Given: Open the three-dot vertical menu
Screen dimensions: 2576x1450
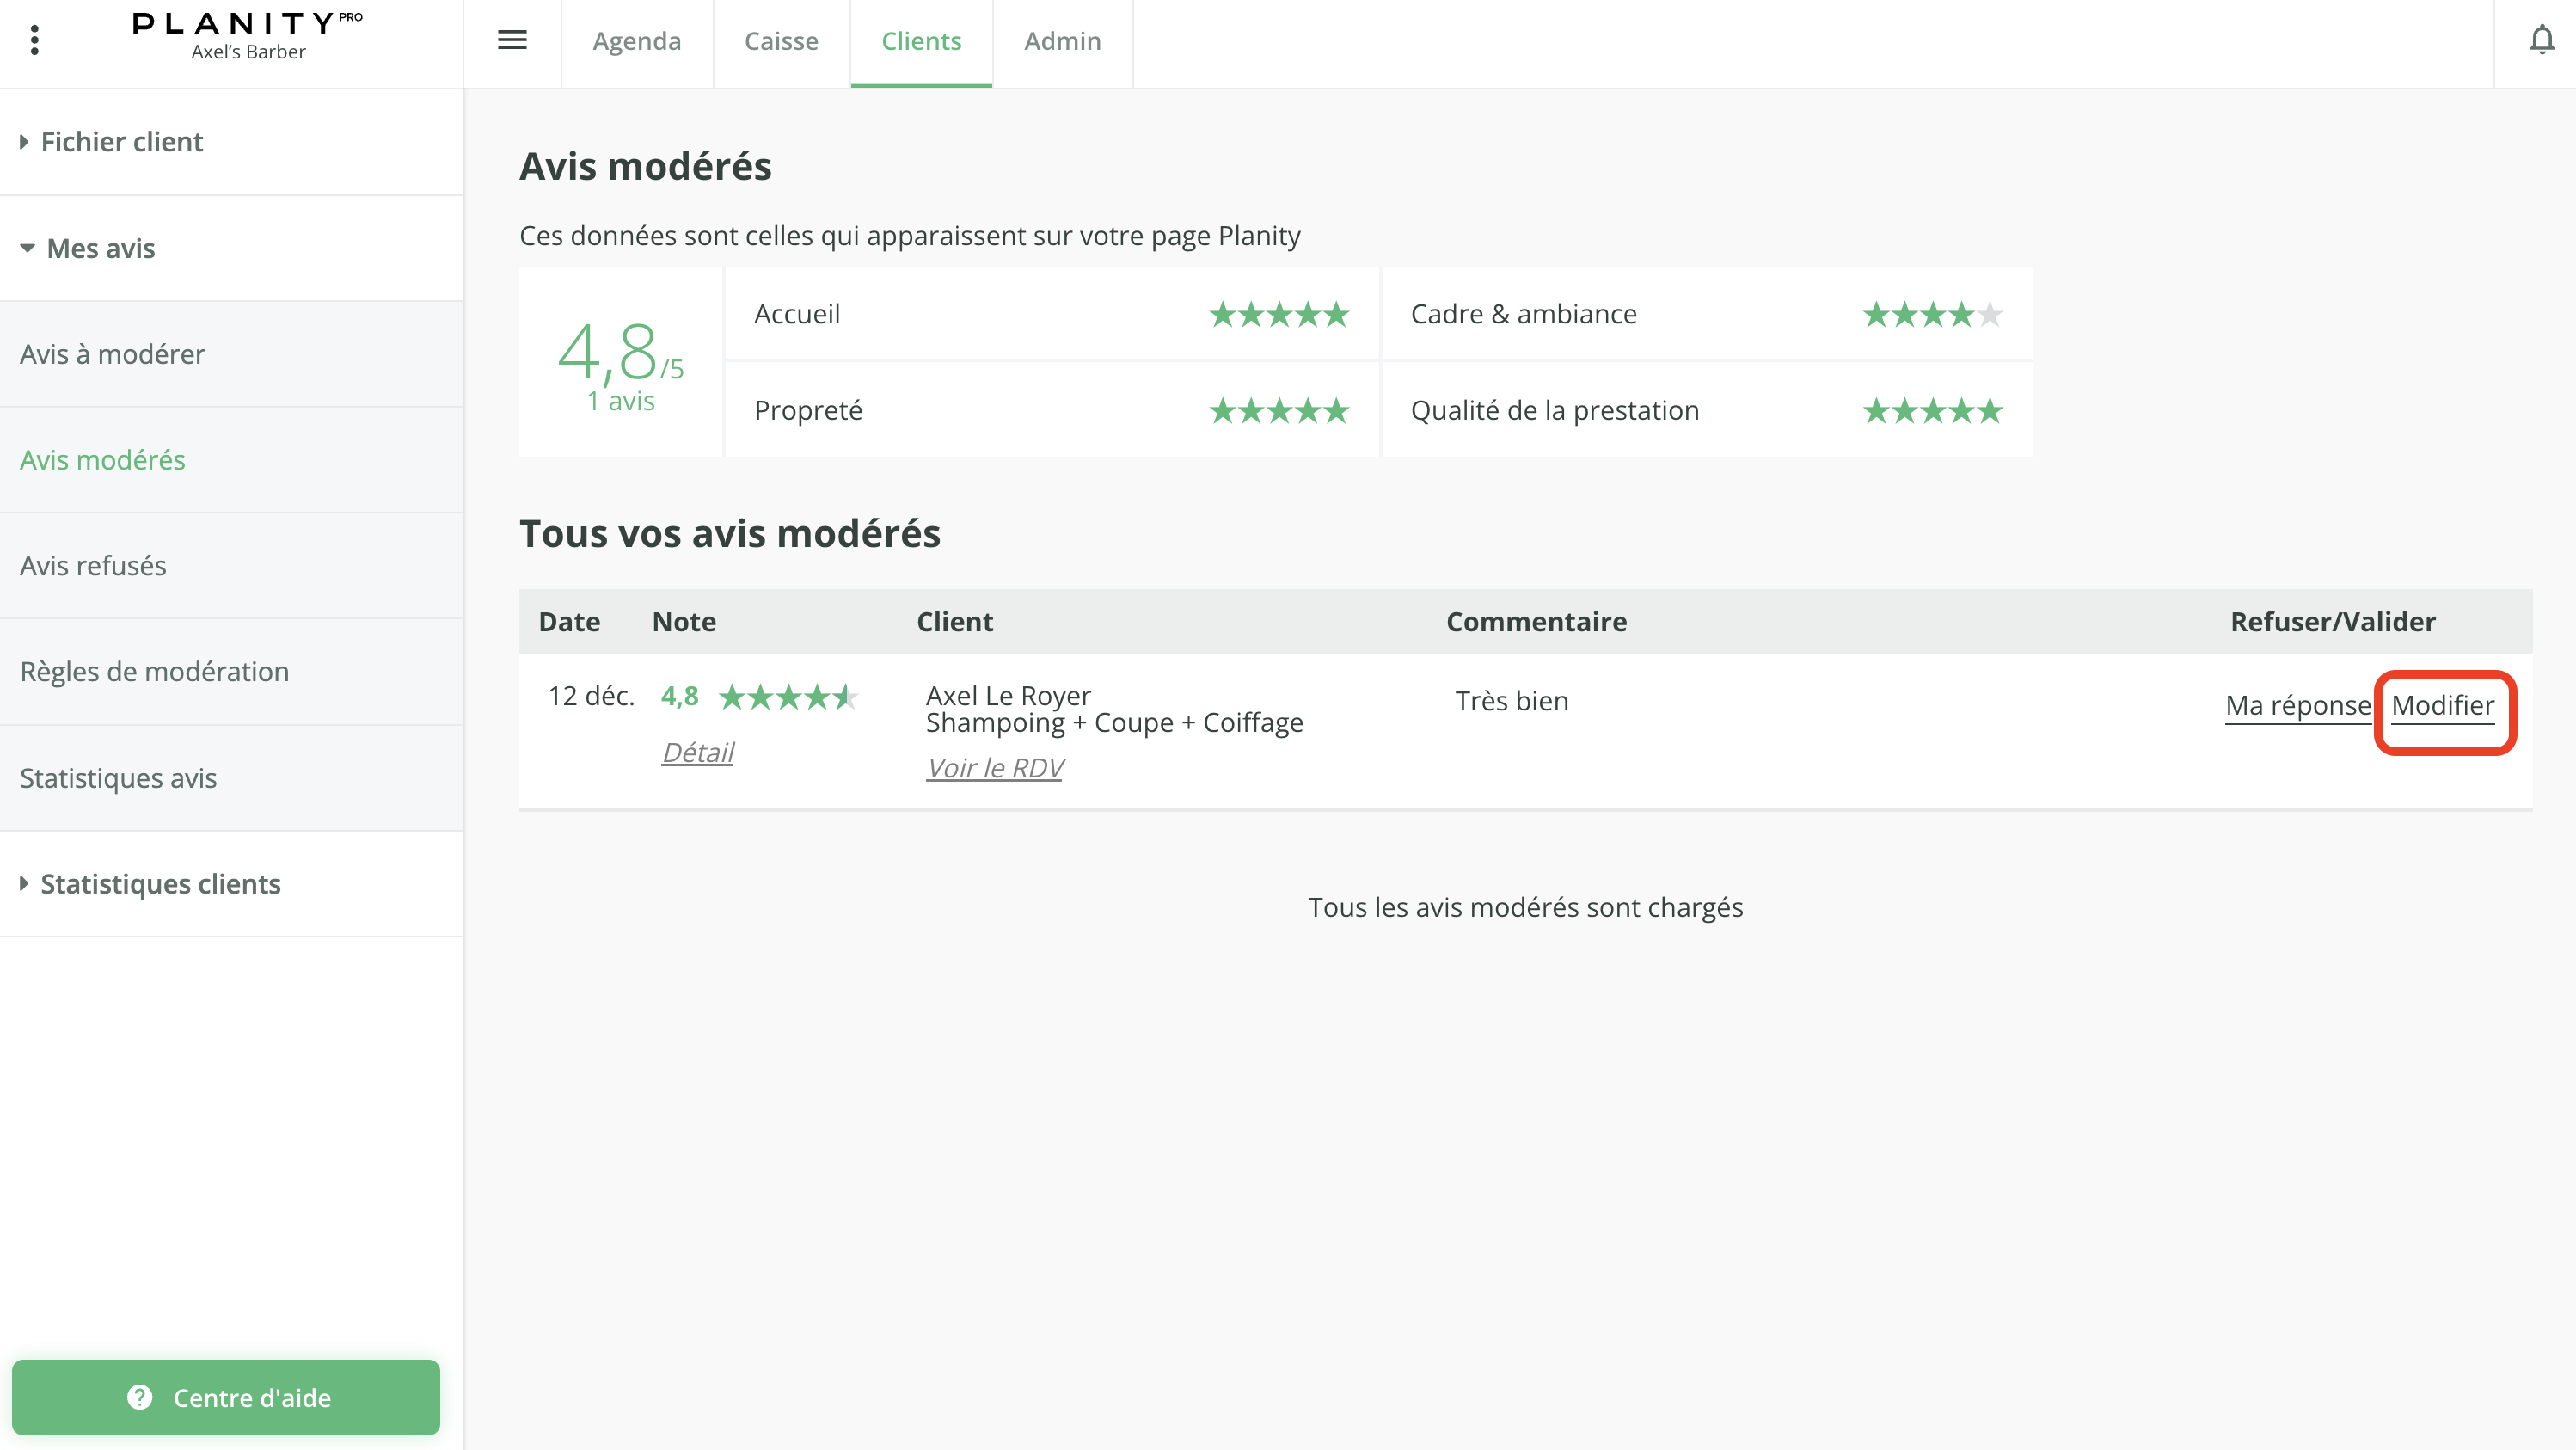Looking at the screenshot, I should [x=35, y=40].
